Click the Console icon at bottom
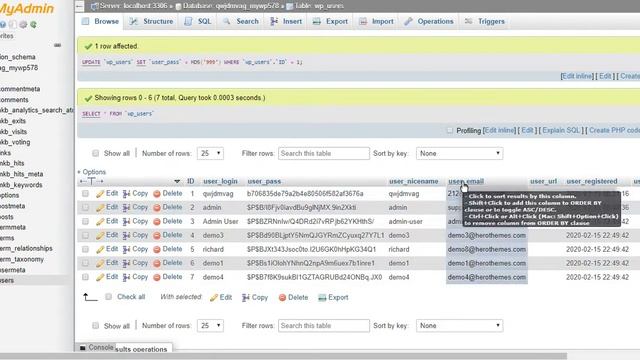 pyautogui.click(x=83, y=348)
